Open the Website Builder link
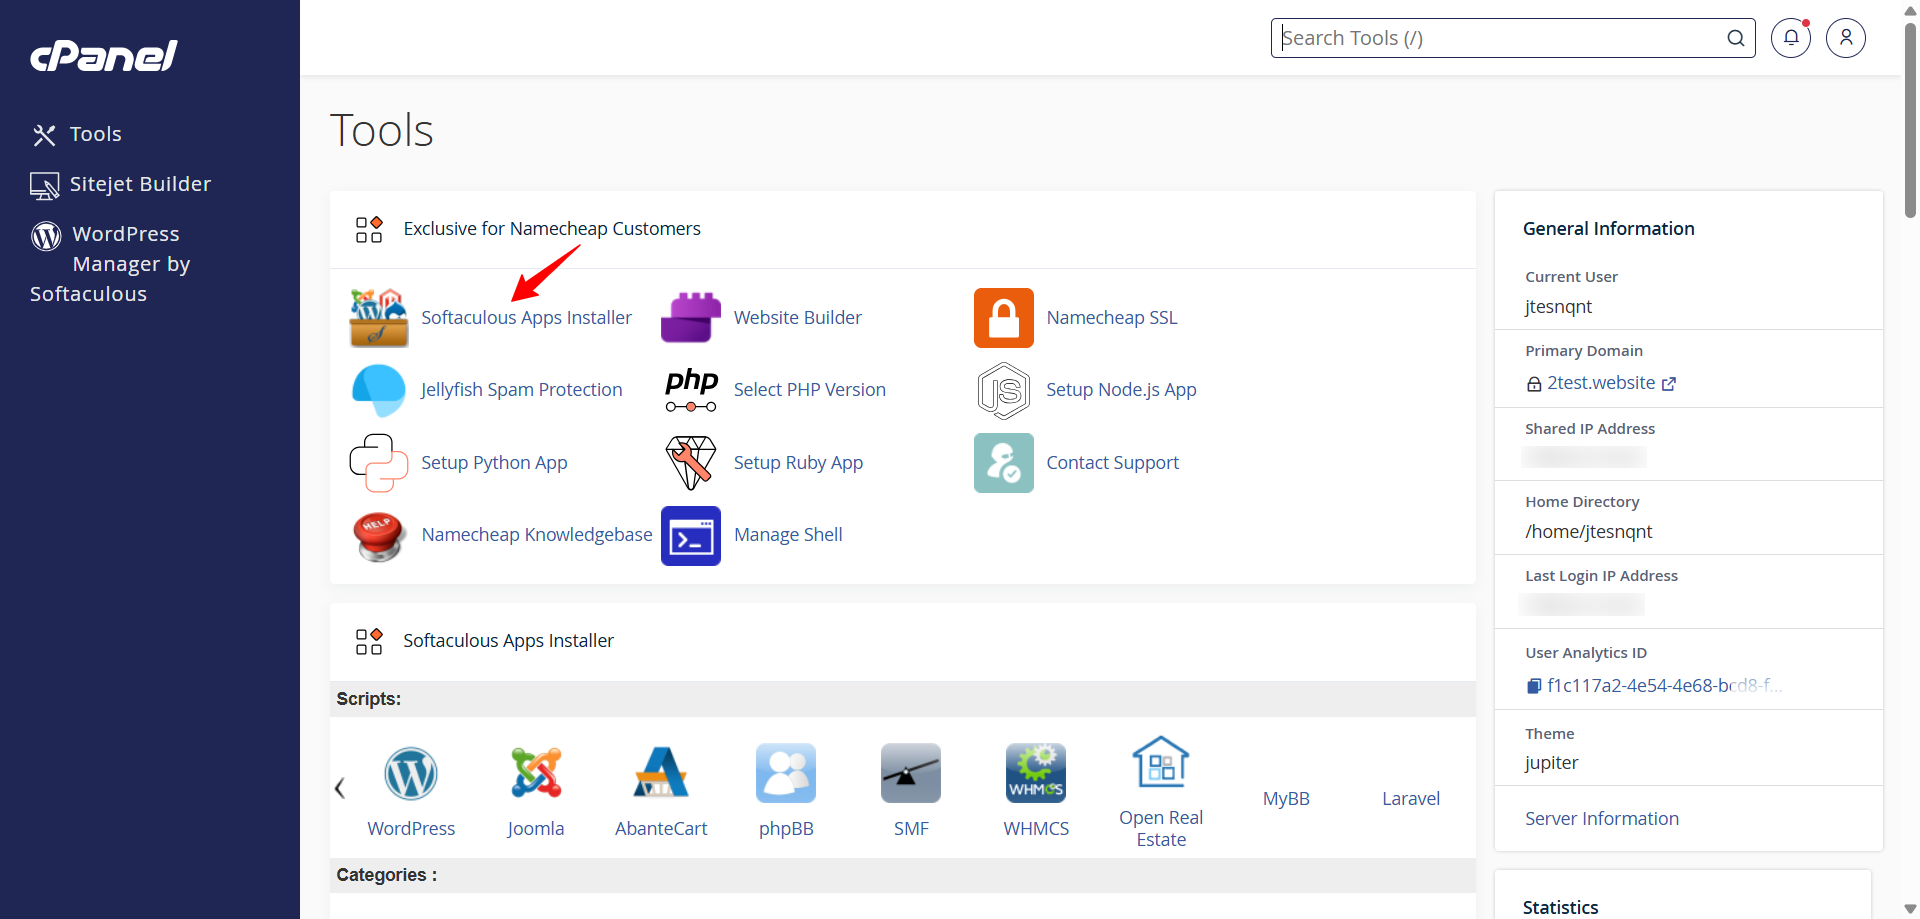1920x919 pixels. 797,318
